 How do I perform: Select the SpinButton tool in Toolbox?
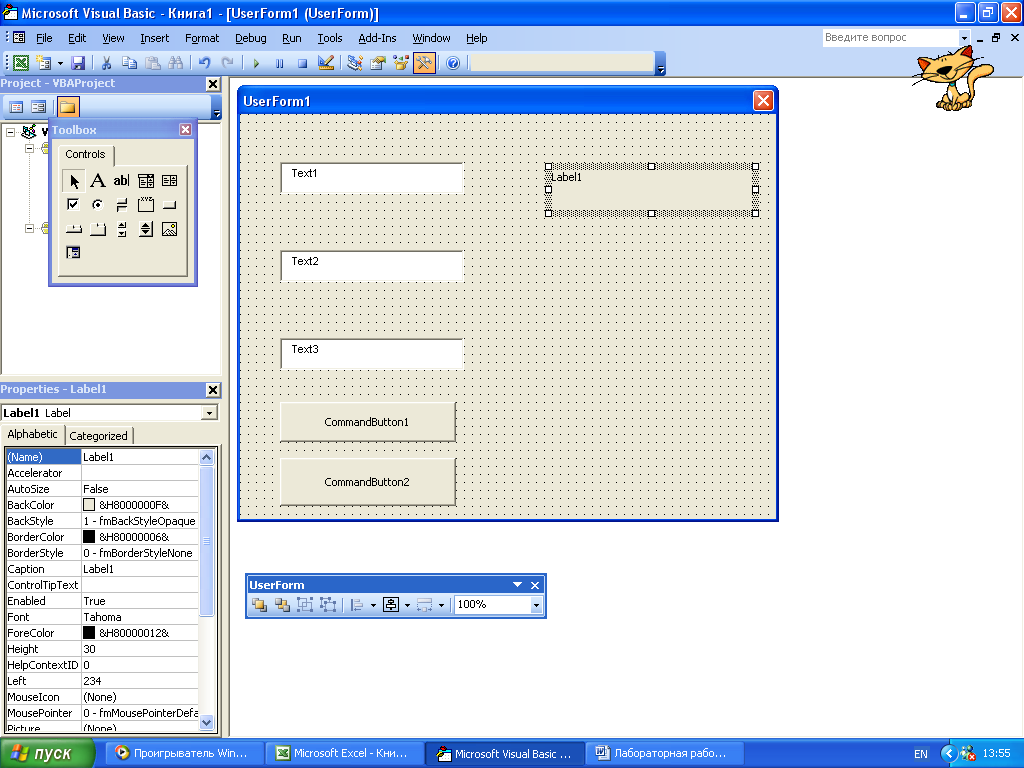point(146,229)
